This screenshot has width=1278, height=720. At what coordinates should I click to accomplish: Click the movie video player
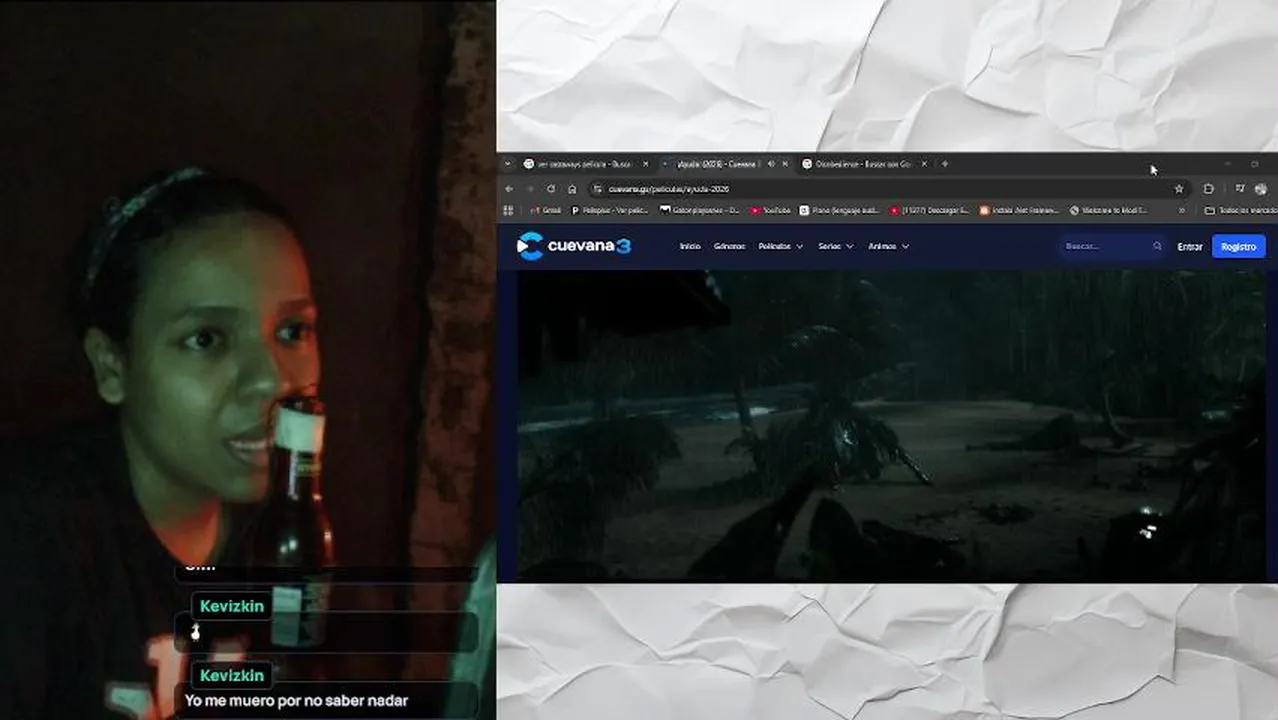(891, 425)
